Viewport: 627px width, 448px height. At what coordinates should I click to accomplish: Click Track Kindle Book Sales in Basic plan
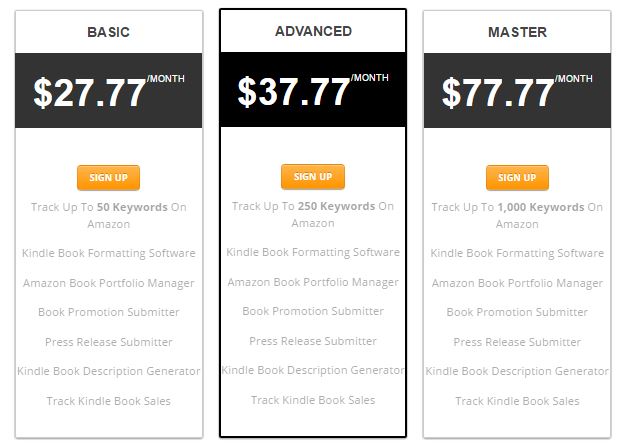(x=108, y=401)
